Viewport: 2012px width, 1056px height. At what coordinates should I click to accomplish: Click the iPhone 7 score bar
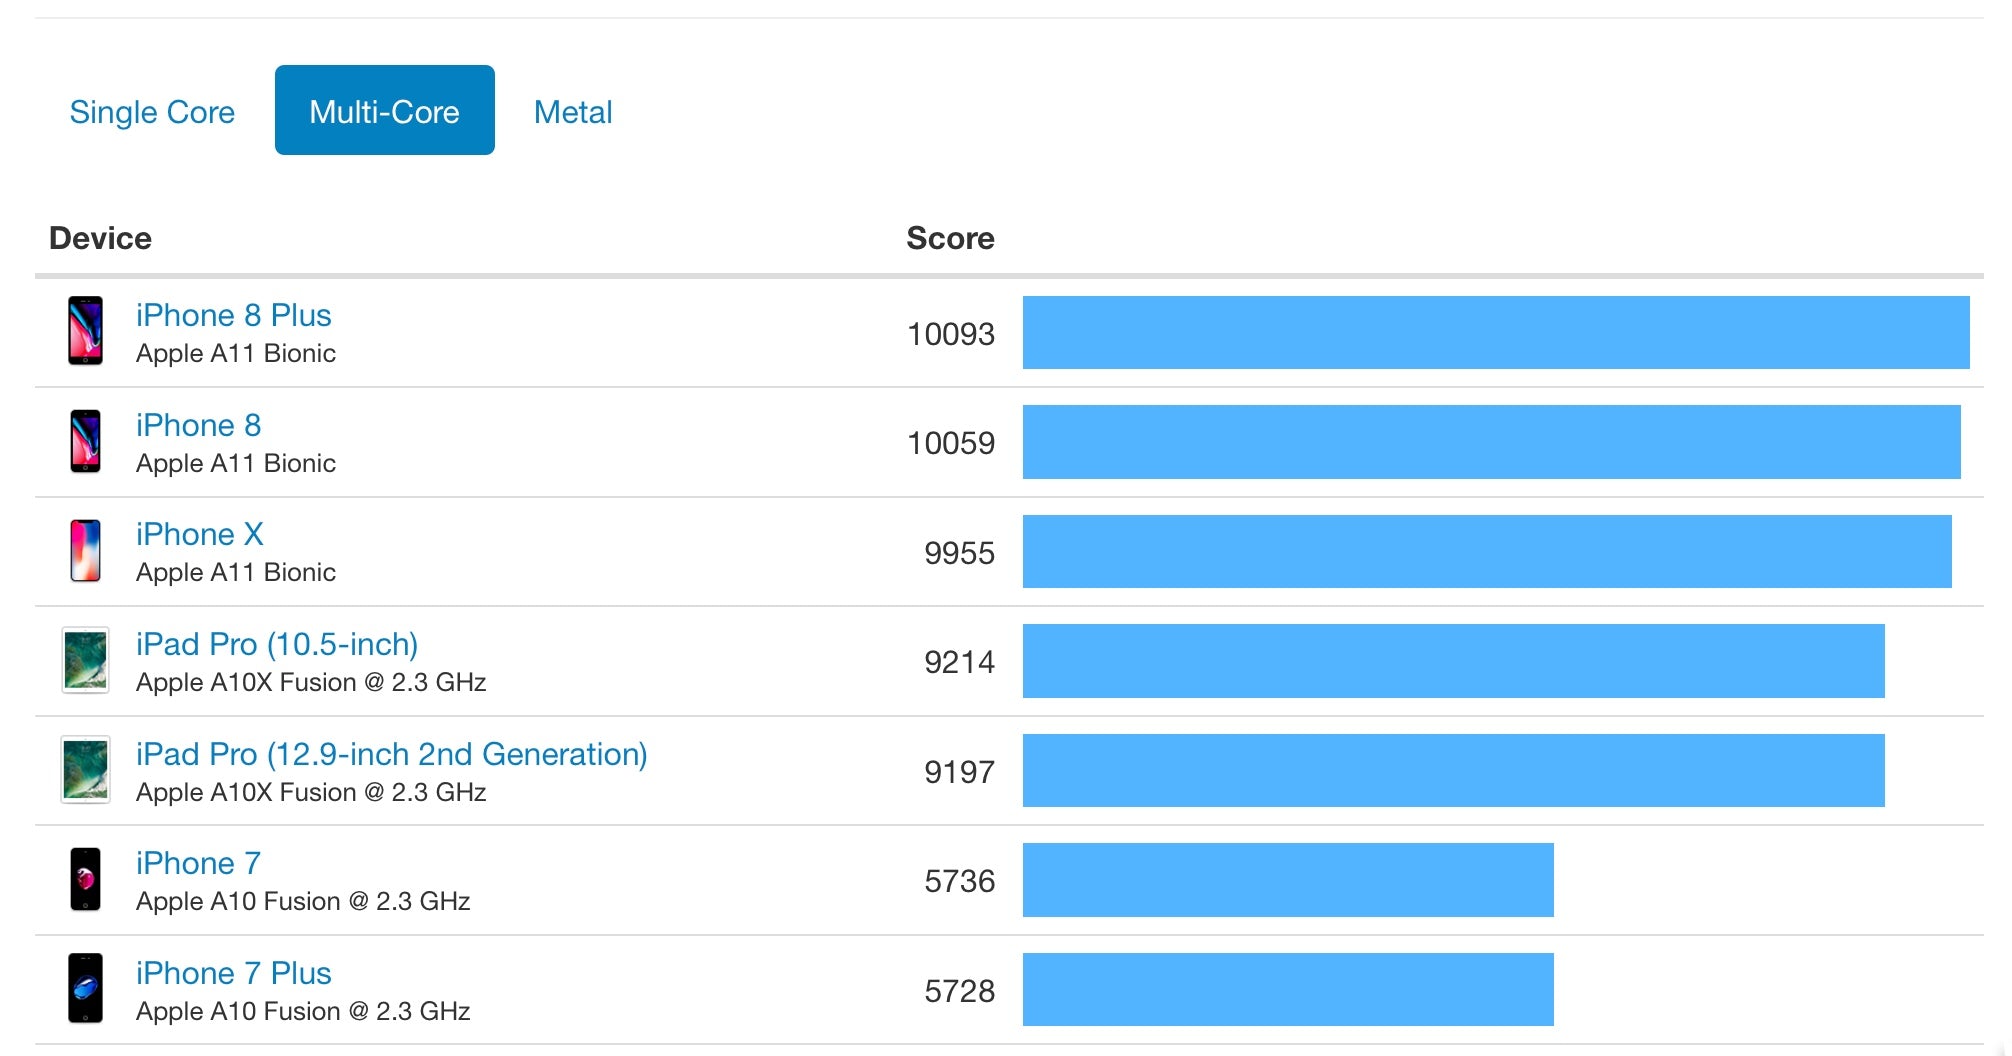point(1288,880)
